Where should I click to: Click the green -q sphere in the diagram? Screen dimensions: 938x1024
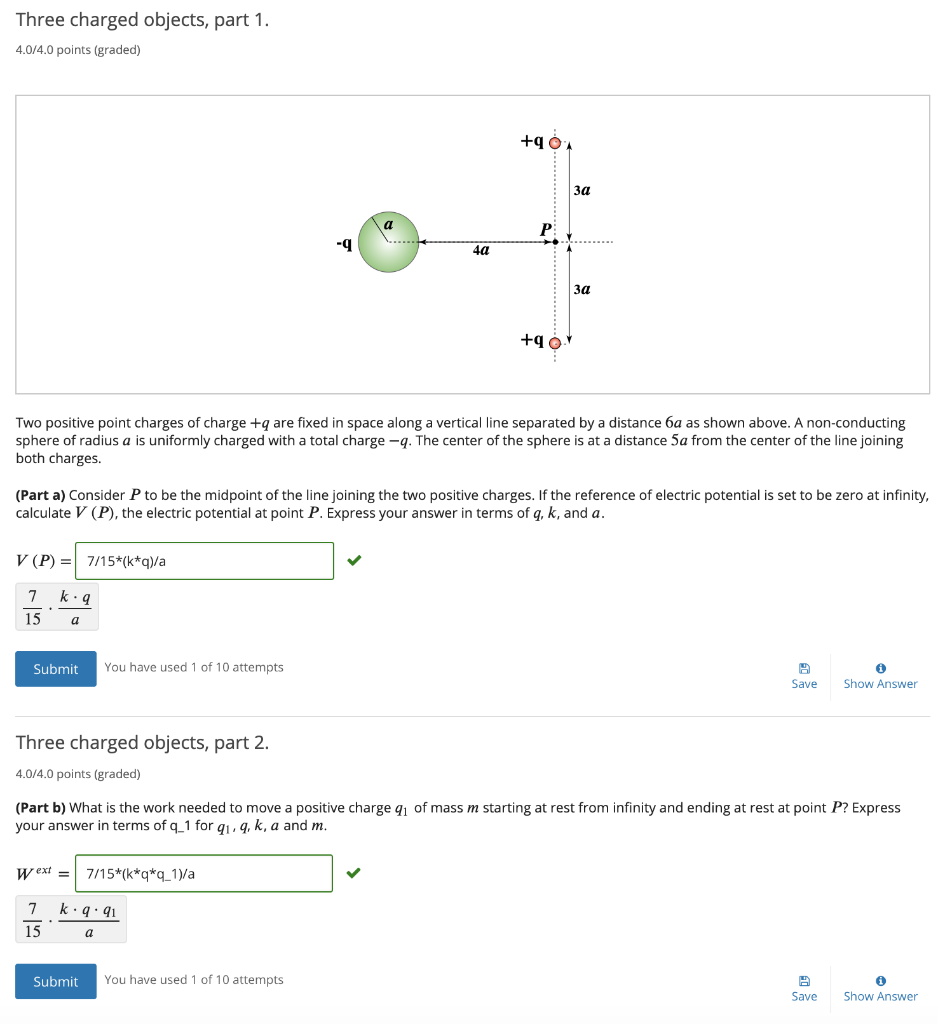[x=388, y=241]
